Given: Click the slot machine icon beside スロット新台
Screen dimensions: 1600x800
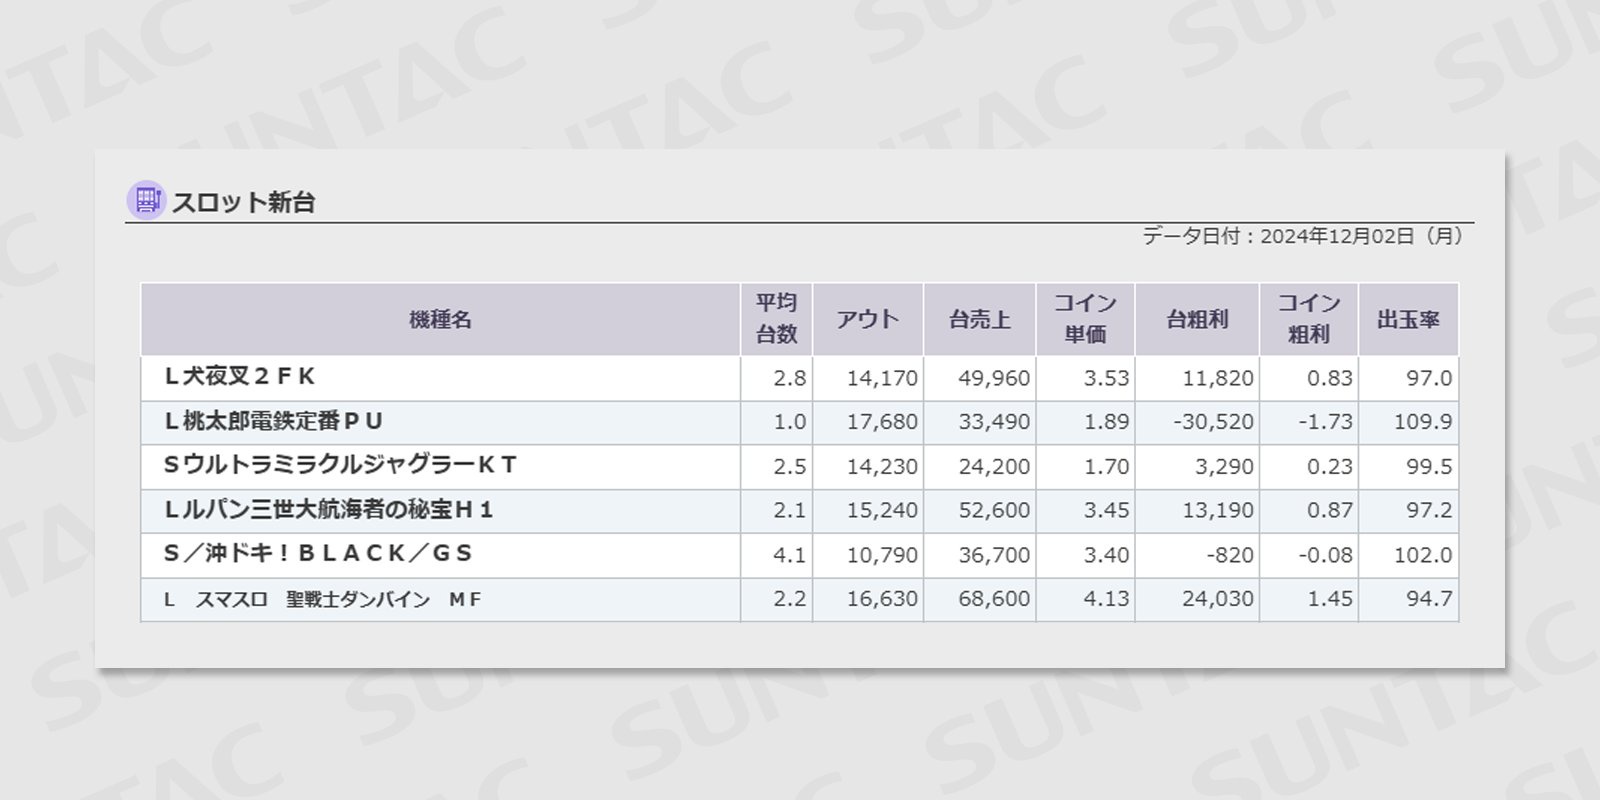Looking at the screenshot, I should pyautogui.click(x=146, y=200).
